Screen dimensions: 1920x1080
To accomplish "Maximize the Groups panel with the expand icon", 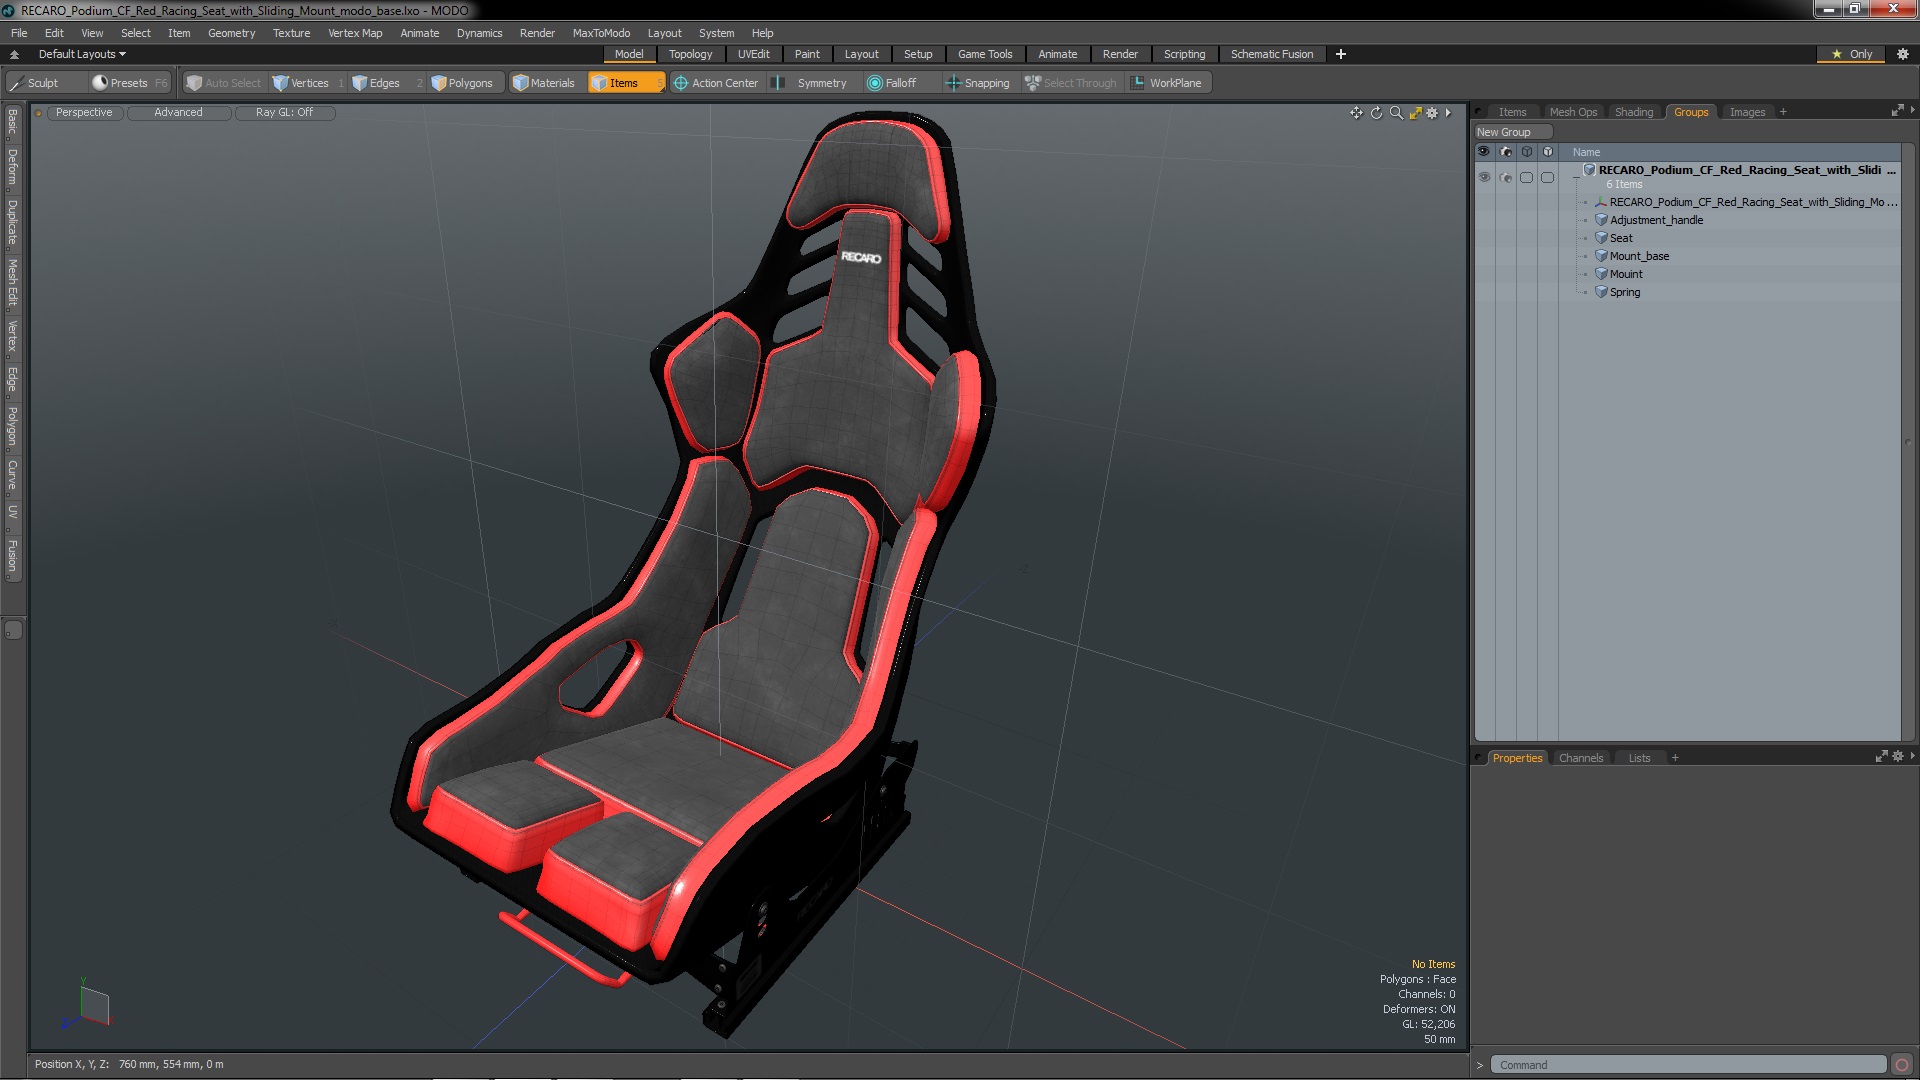I will pyautogui.click(x=1897, y=111).
